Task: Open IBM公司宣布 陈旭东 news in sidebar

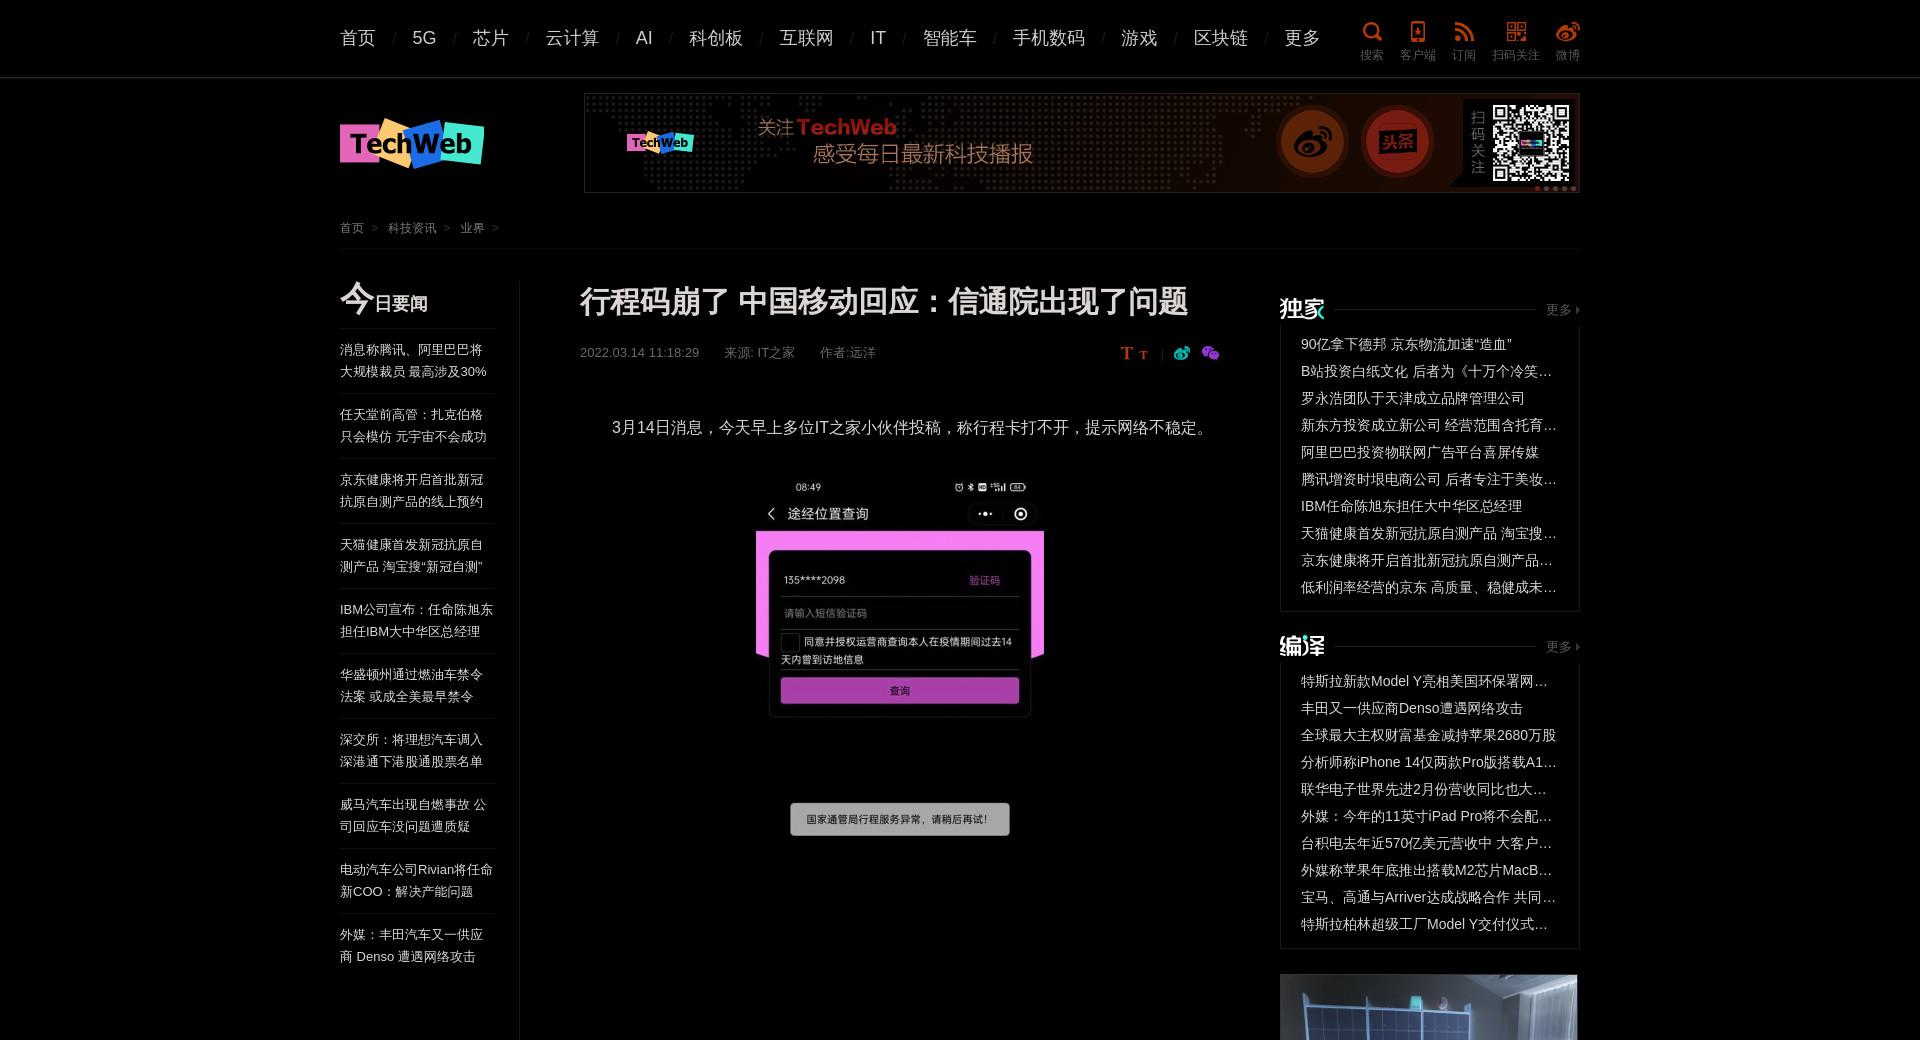Action: pyautogui.click(x=416, y=621)
